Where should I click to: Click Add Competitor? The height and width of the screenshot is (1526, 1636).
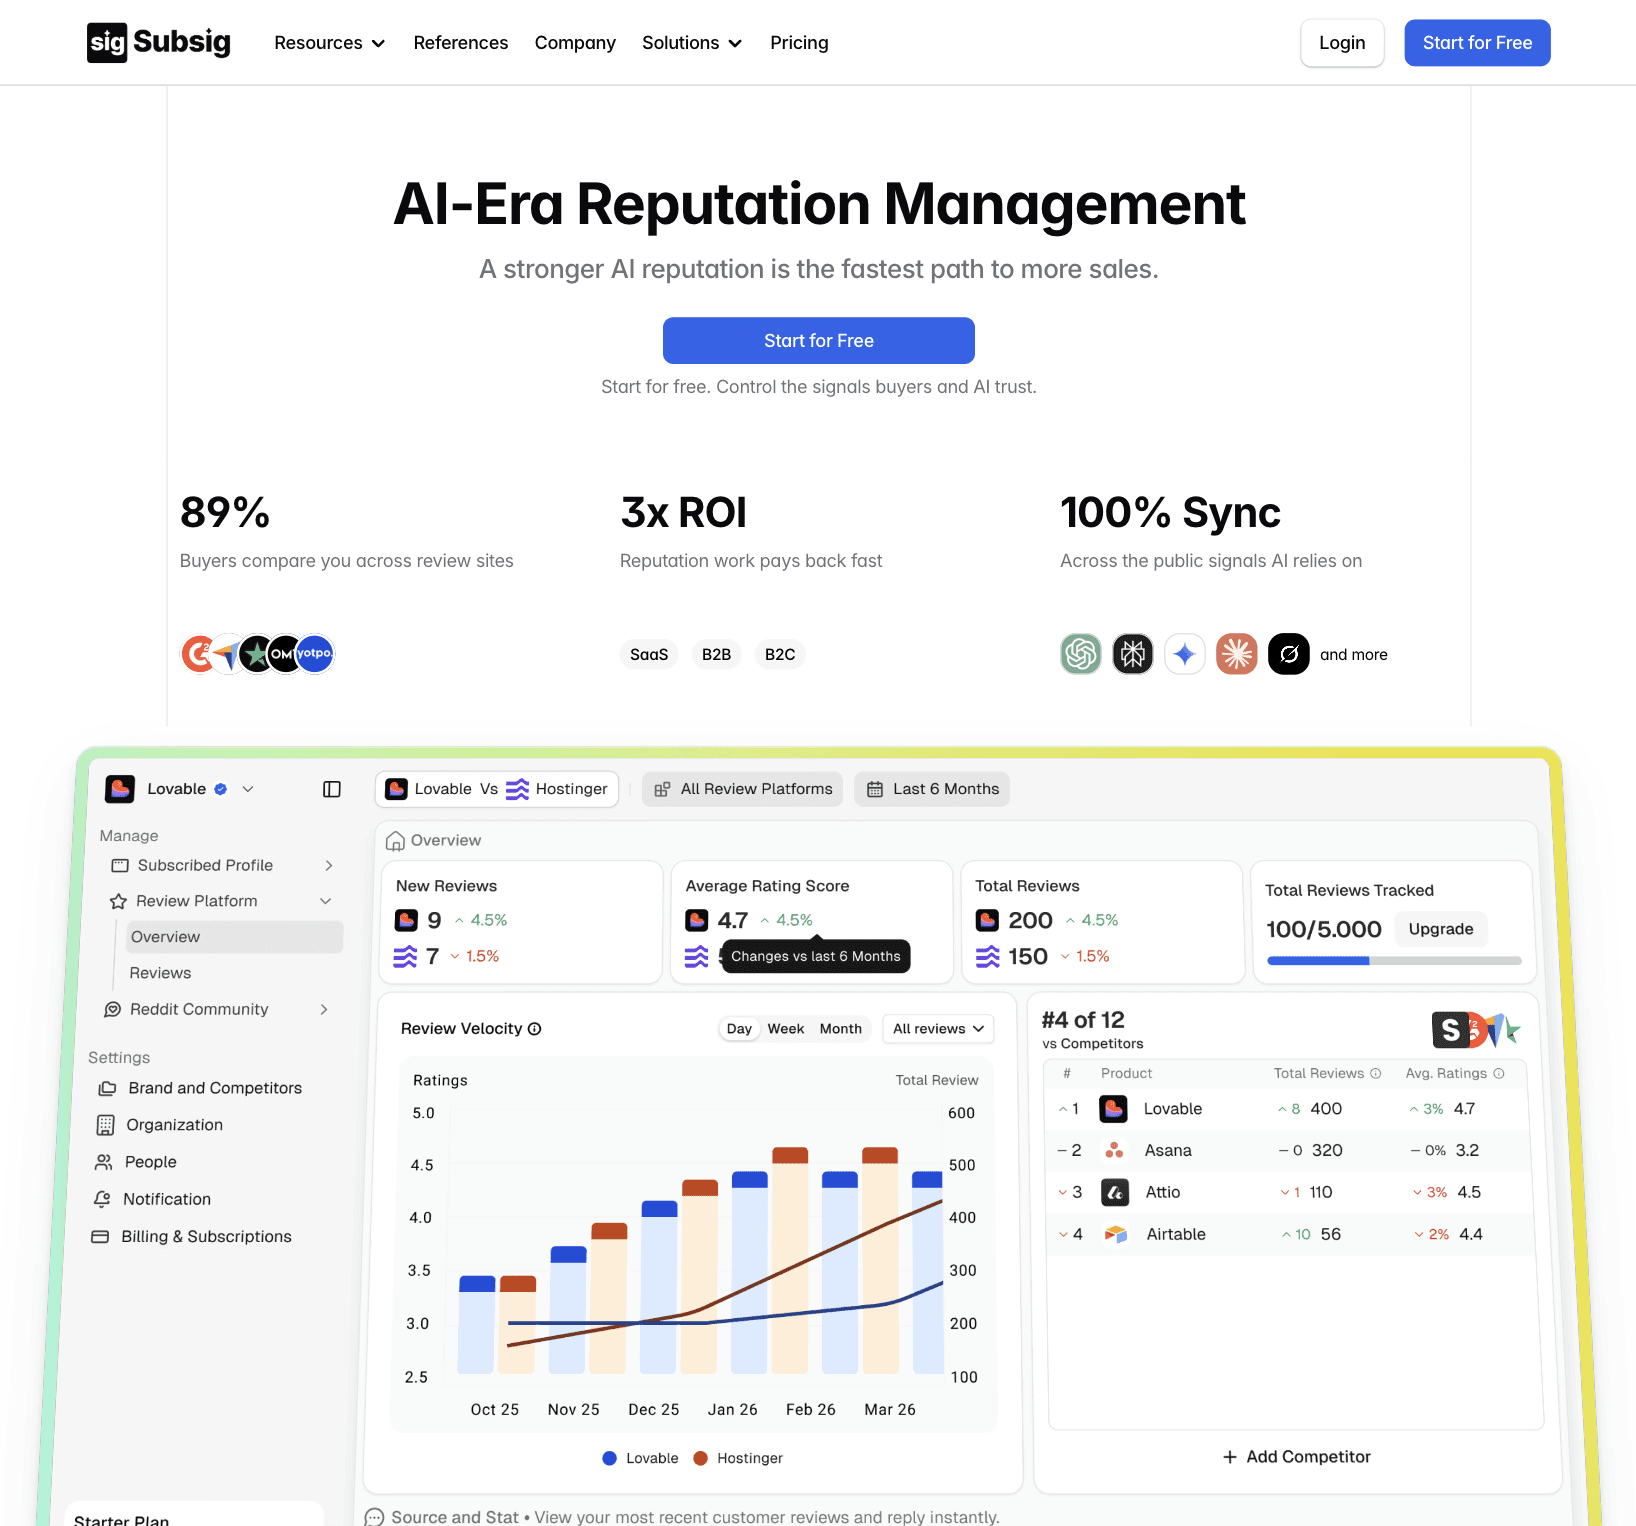[x=1297, y=1457]
